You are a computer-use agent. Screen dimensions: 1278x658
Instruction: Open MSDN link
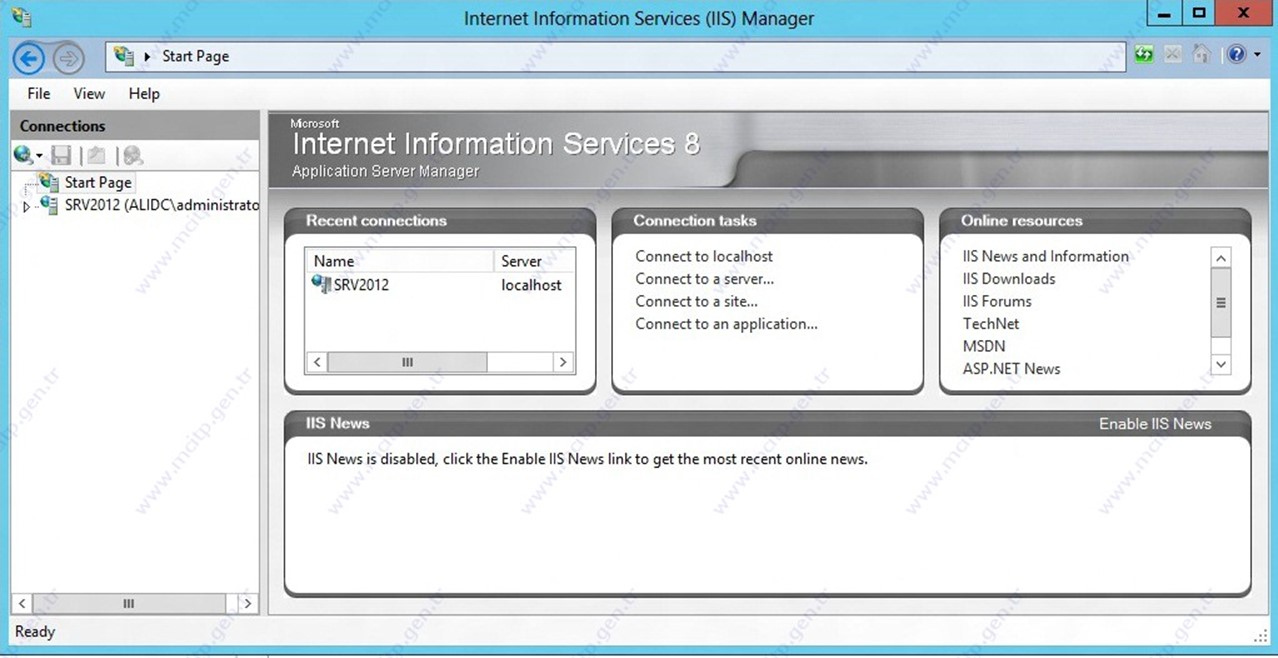(x=984, y=346)
